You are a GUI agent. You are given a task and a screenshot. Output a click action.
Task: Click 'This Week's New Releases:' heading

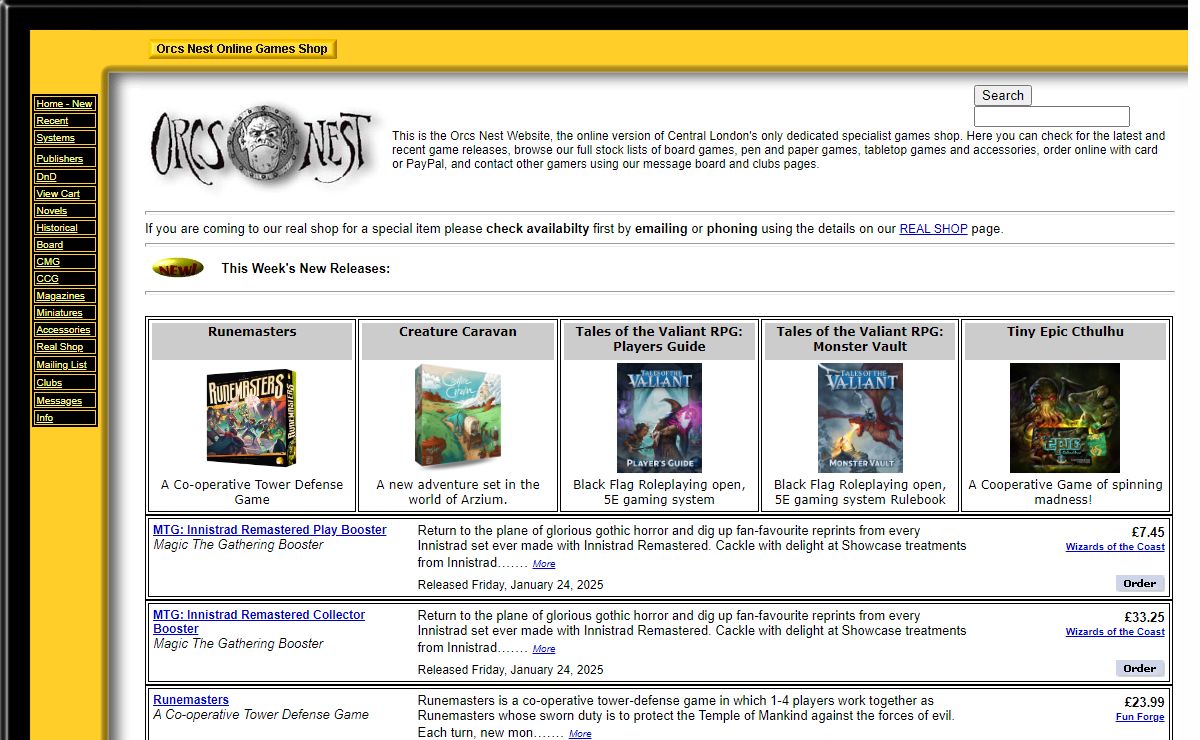pos(306,268)
